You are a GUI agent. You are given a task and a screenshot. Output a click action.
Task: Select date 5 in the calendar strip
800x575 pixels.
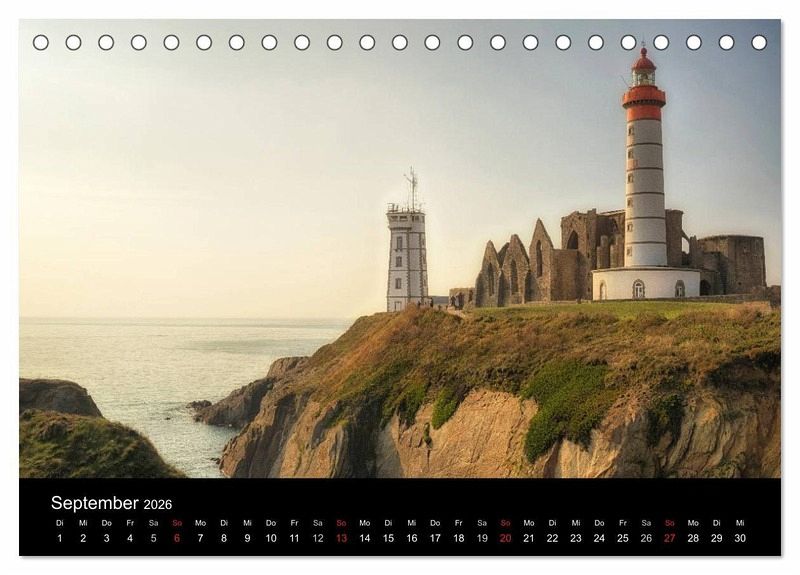pyautogui.click(x=154, y=538)
